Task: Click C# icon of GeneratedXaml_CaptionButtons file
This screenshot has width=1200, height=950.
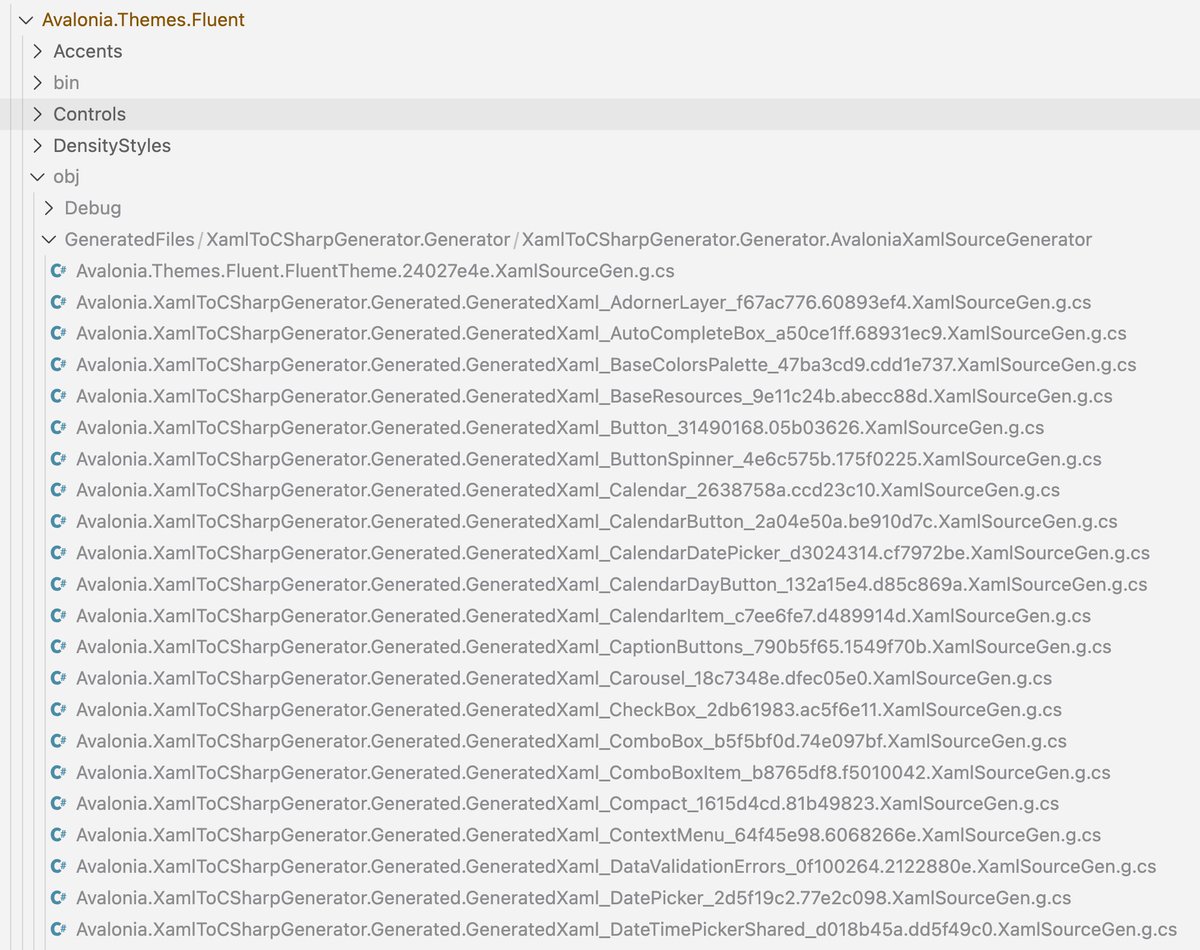Action: click(x=59, y=647)
